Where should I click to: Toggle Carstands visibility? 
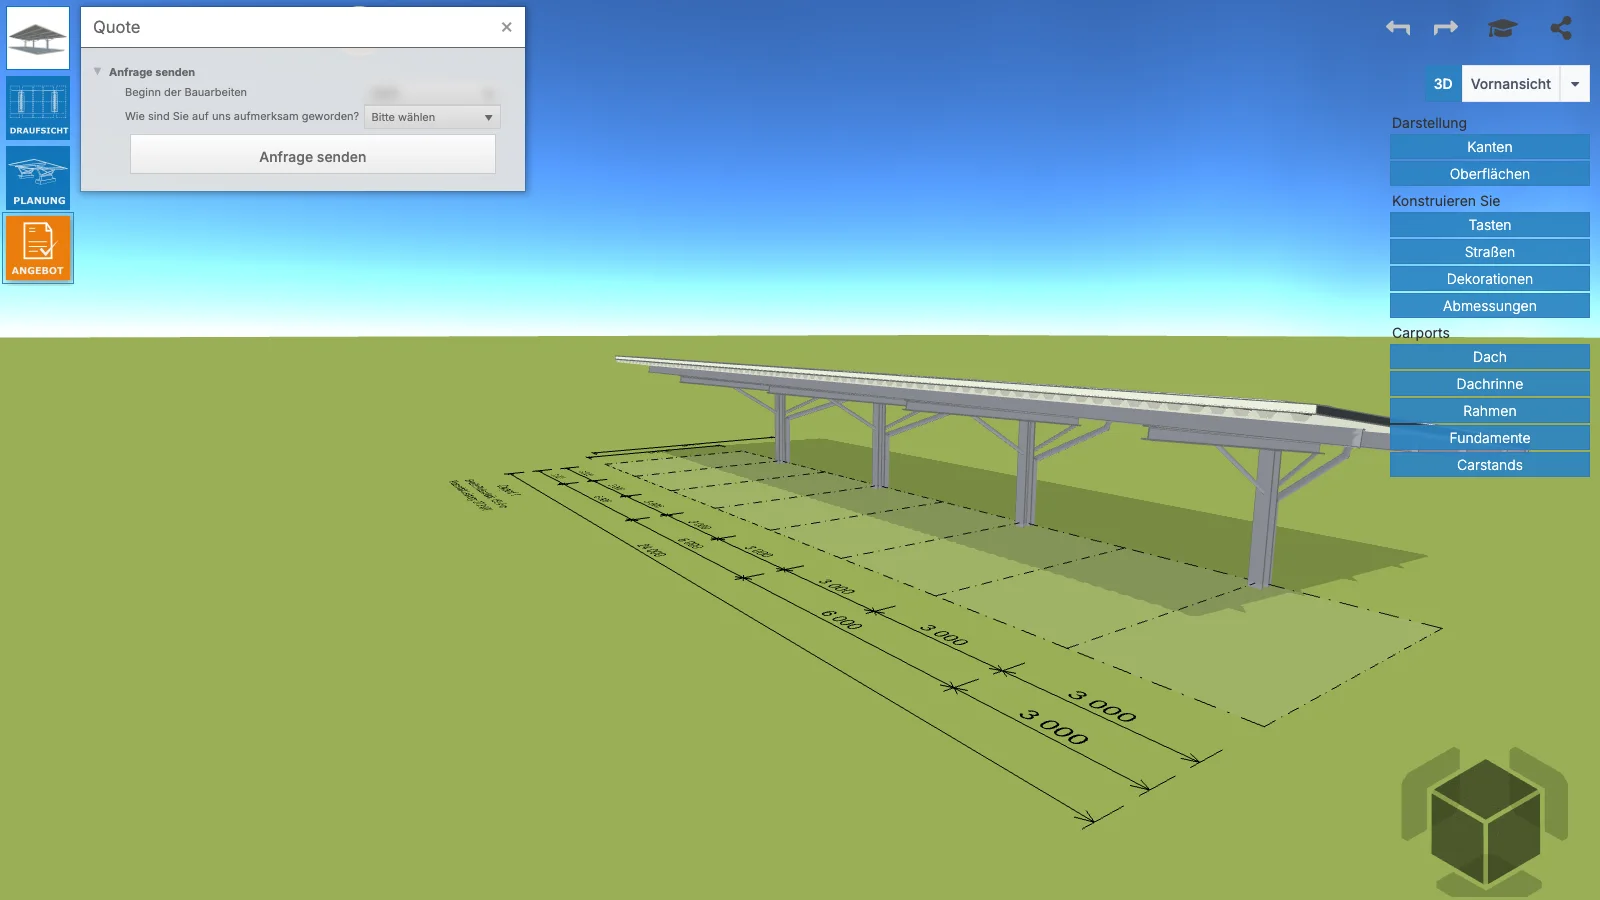point(1489,465)
